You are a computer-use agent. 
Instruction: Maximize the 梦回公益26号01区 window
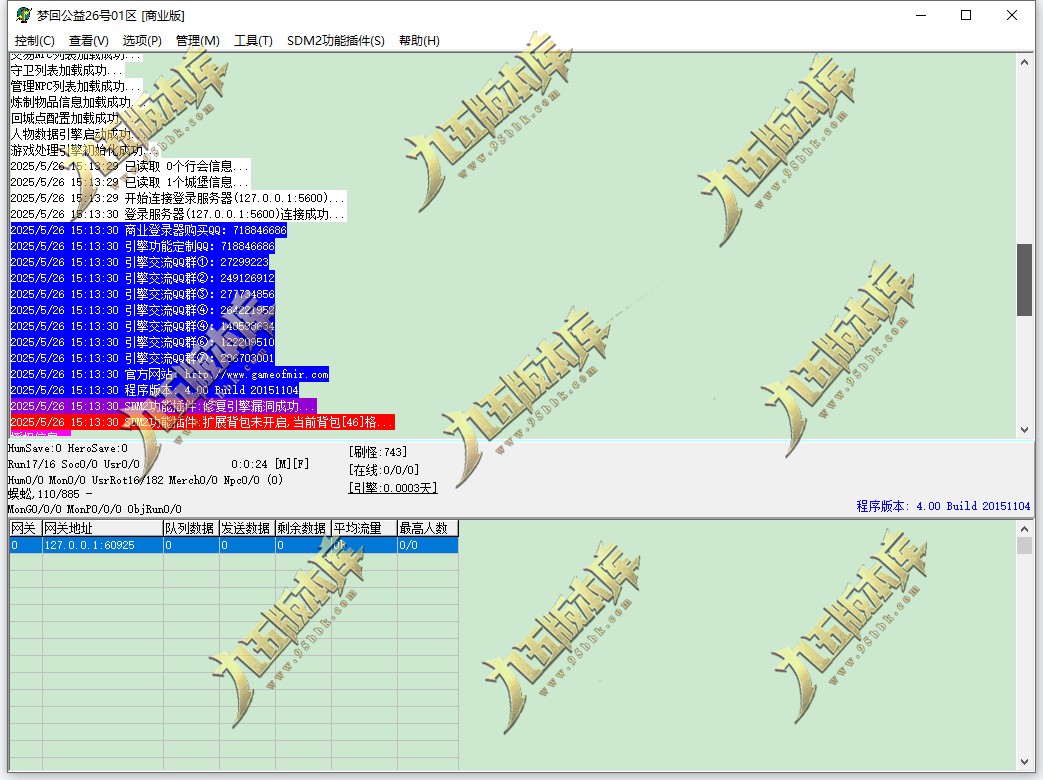click(966, 15)
